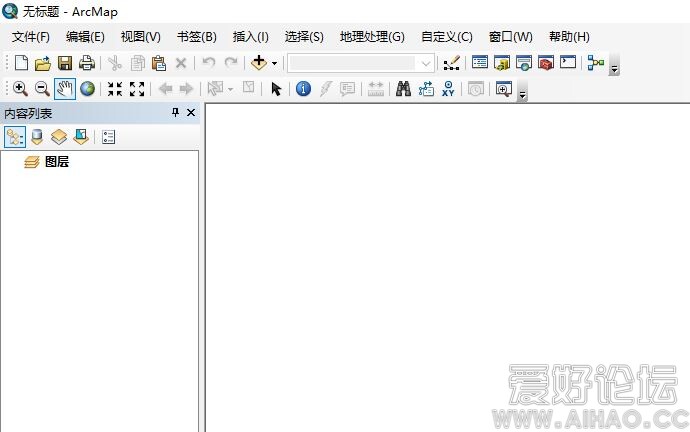Open the 书签(B) menu
This screenshot has height=432, width=690.
(196, 37)
